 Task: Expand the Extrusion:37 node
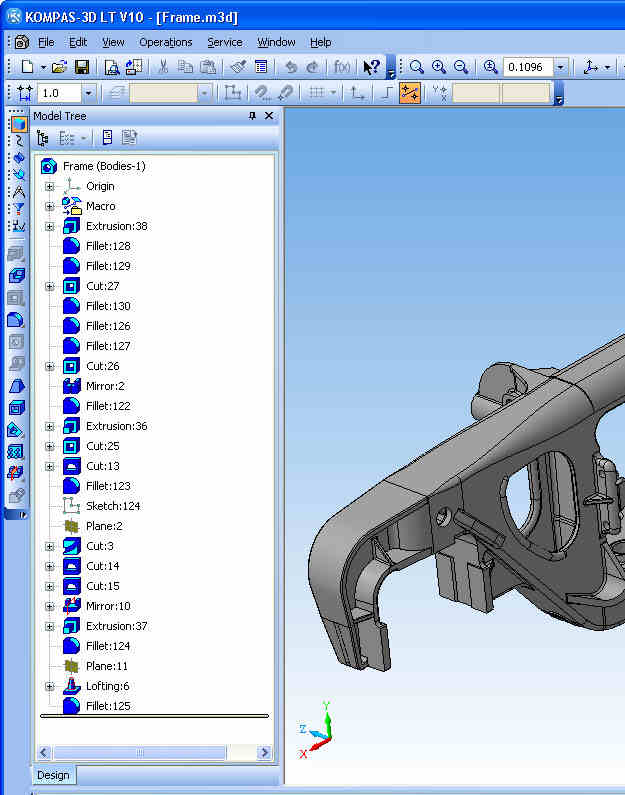coord(49,627)
